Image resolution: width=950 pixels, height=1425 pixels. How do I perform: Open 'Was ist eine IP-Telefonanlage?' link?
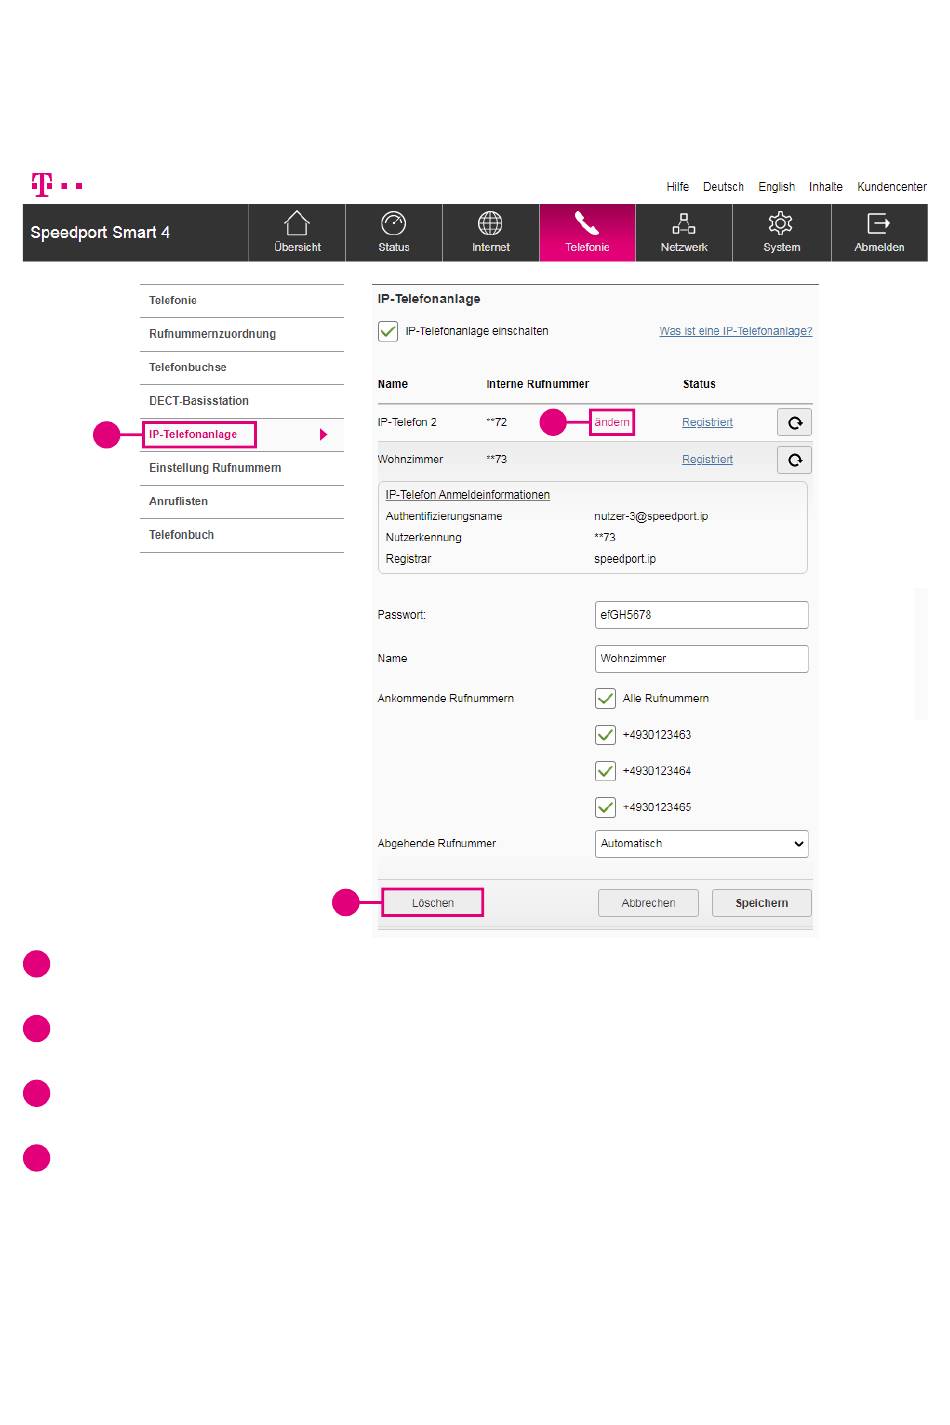[x=736, y=331]
